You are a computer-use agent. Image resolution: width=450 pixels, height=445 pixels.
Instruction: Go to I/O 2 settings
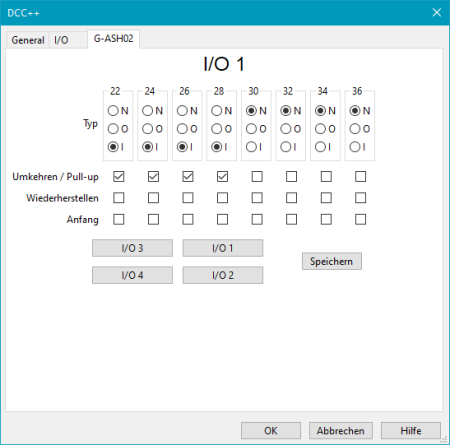pyautogui.click(x=223, y=275)
